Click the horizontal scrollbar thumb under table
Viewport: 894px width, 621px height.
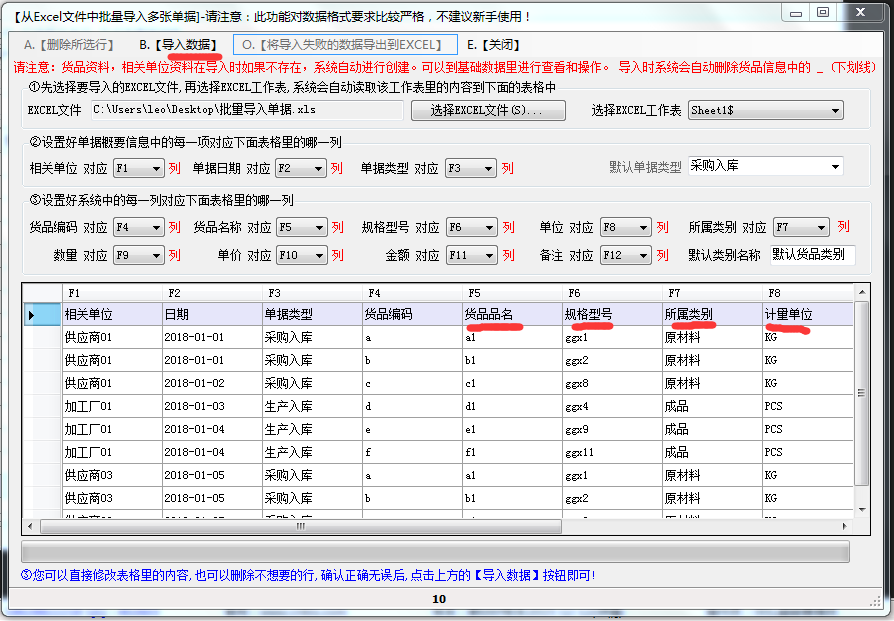pos(300,525)
